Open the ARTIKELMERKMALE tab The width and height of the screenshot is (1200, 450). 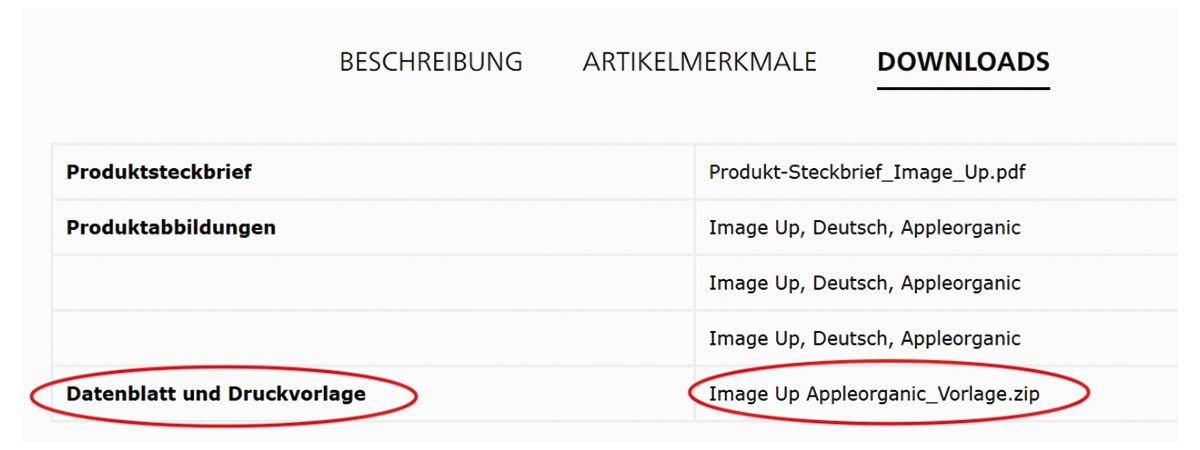tap(699, 62)
